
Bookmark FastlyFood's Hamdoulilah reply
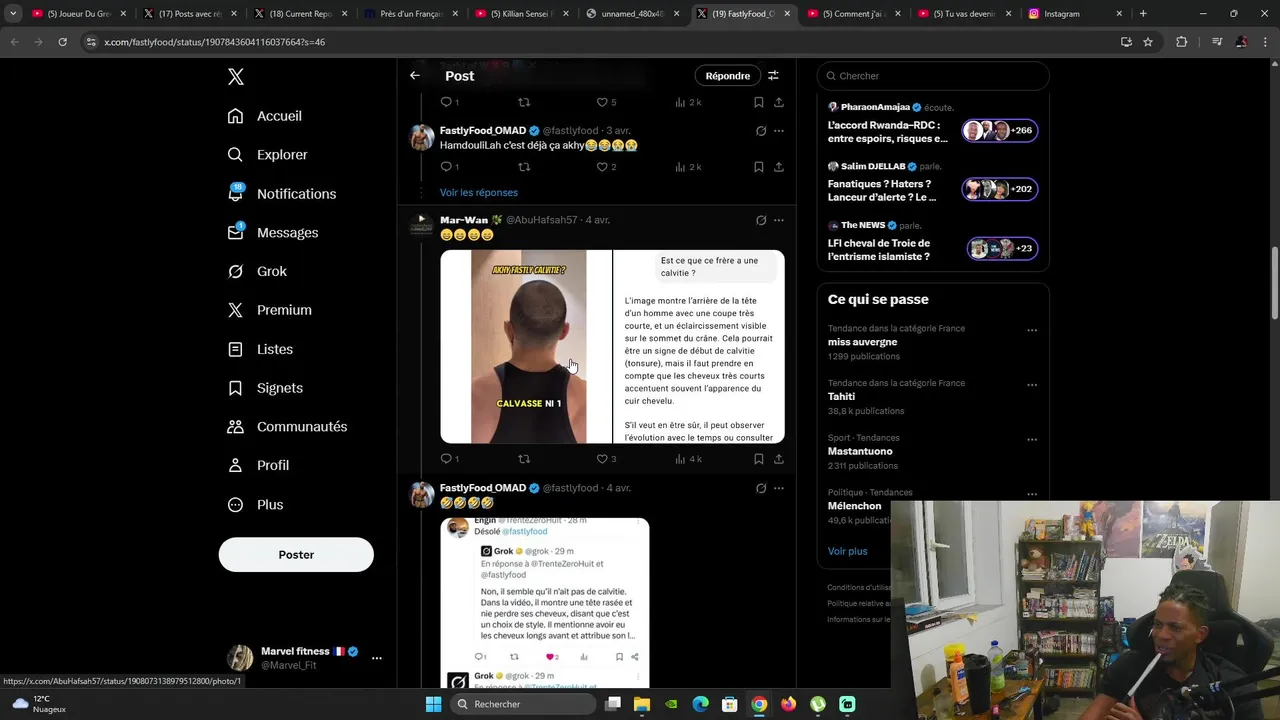[759, 167]
